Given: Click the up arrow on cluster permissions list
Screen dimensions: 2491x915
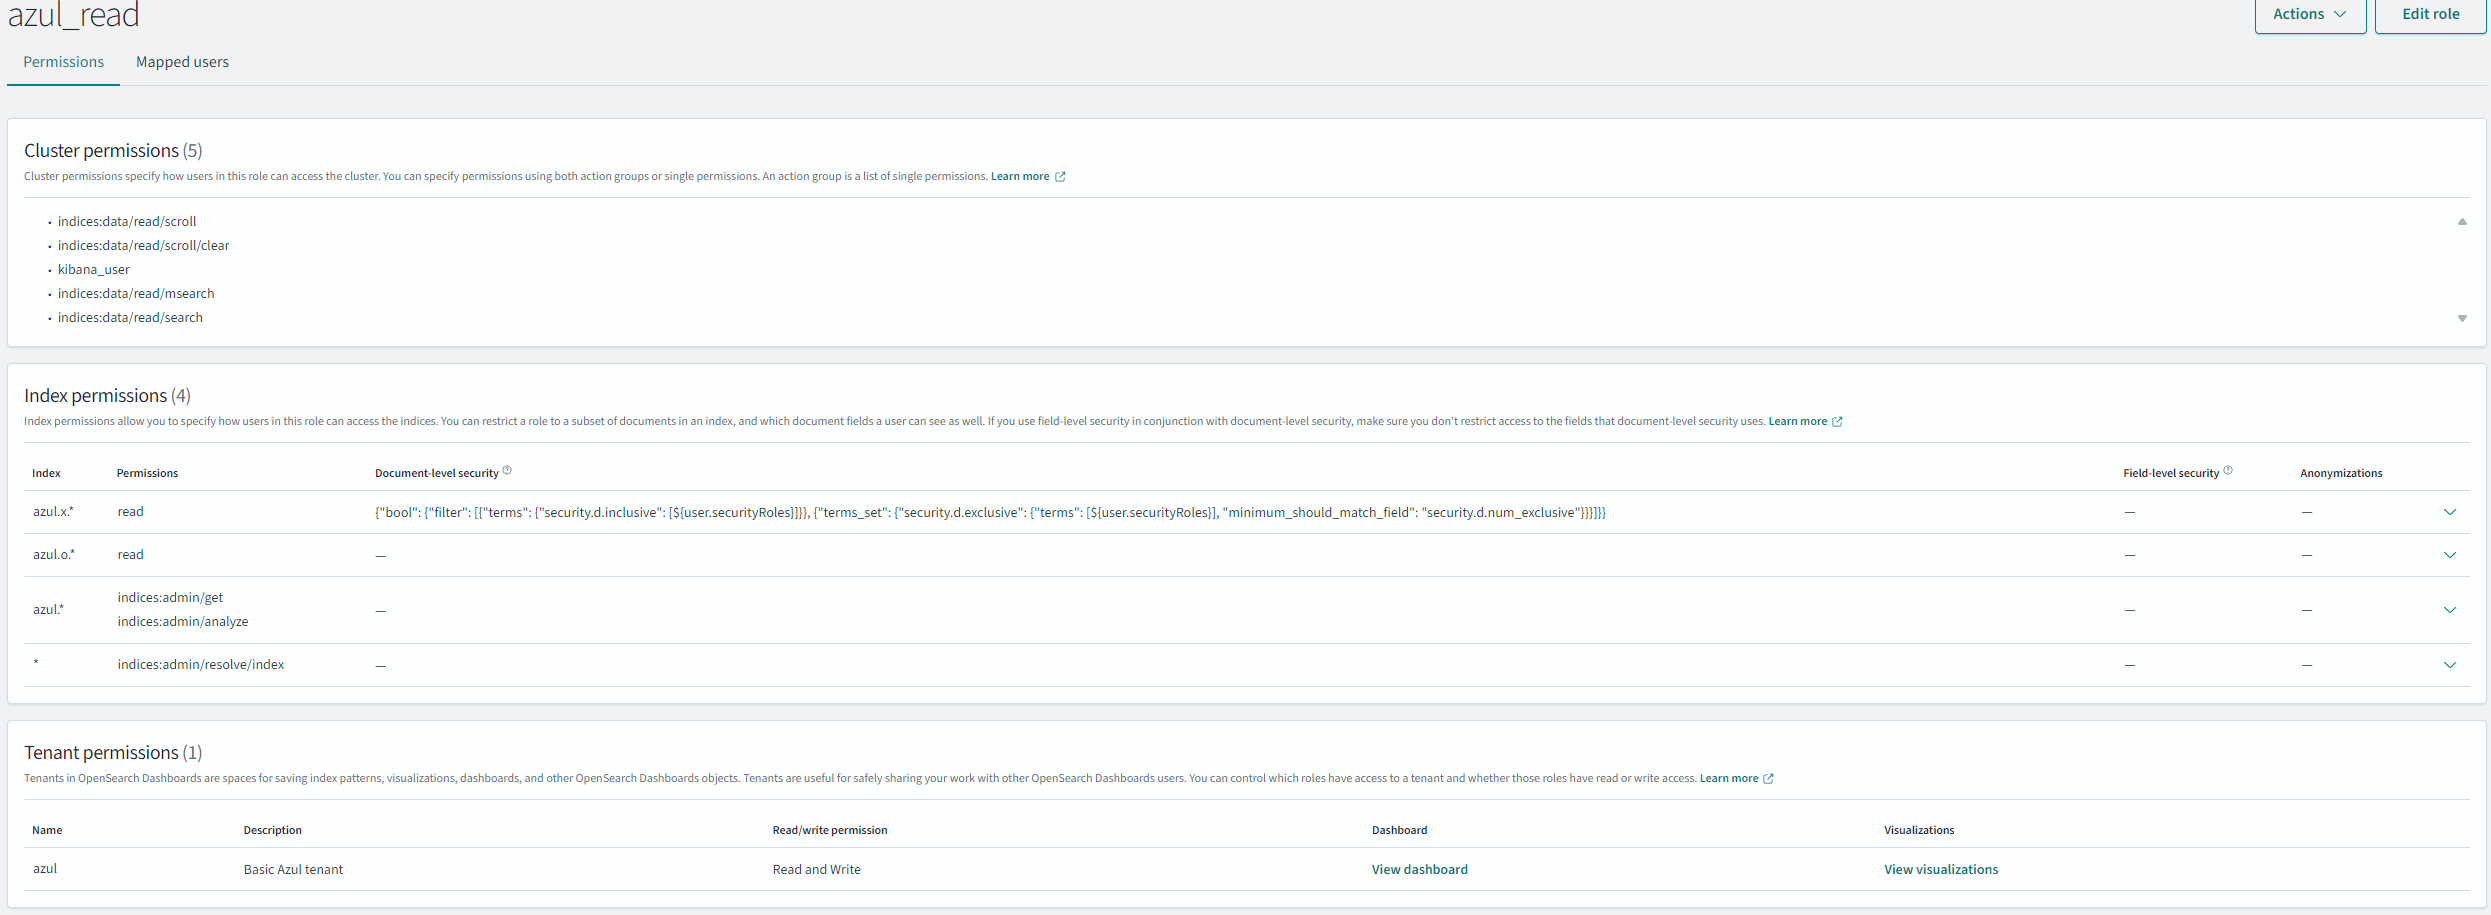Looking at the screenshot, I should point(2462,221).
